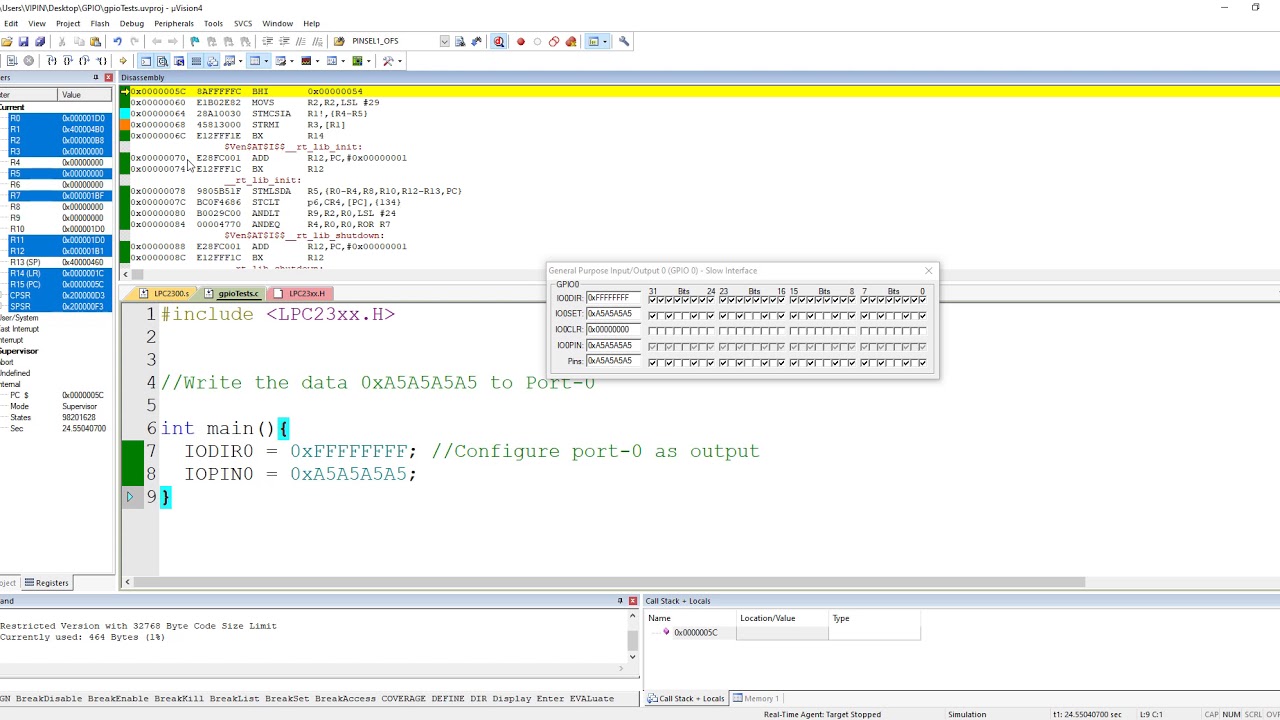The height and width of the screenshot is (720, 1280).
Task: Click Disassembly horizontal scrollbar thumb
Action: click(x=138, y=274)
